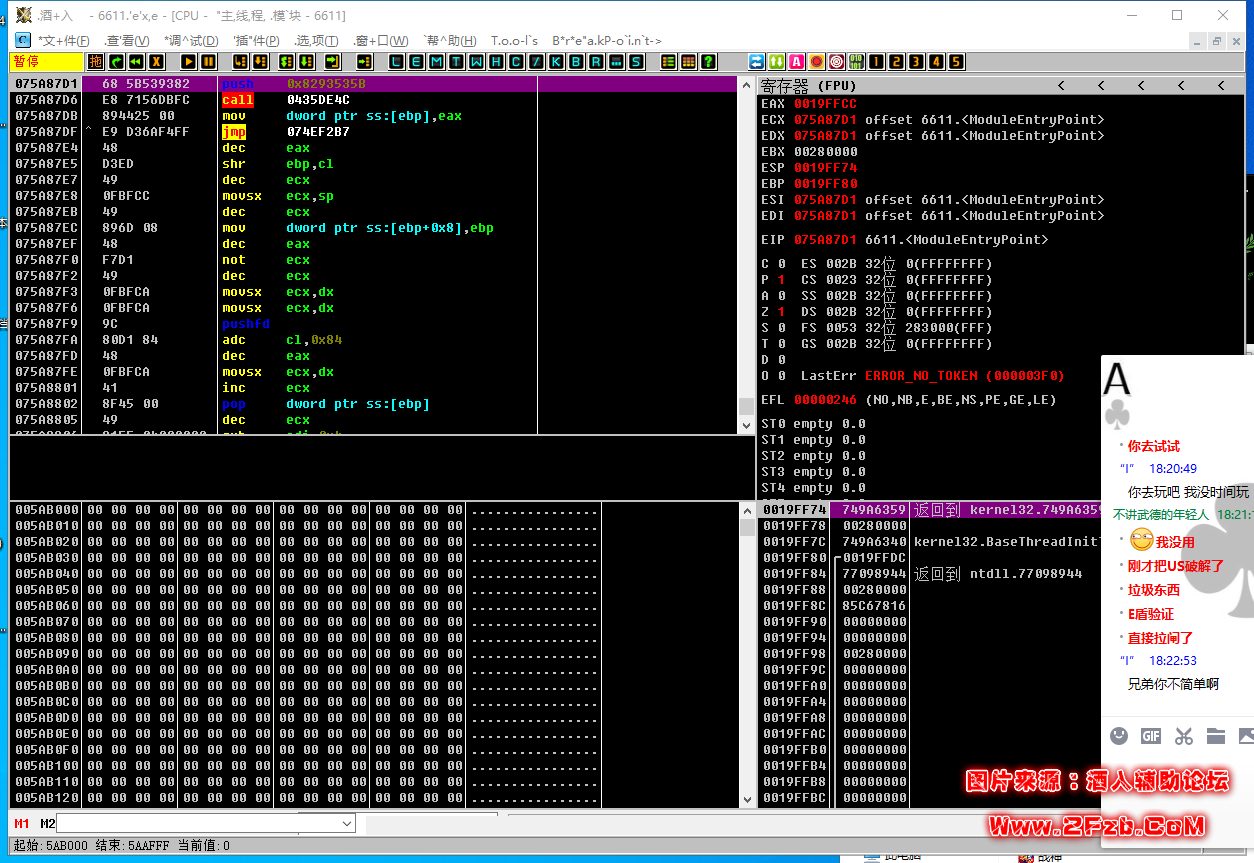Image resolution: width=1254 pixels, height=863 pixels.
Task: Restart the program with rewind icon
Action: pos(137,62)
